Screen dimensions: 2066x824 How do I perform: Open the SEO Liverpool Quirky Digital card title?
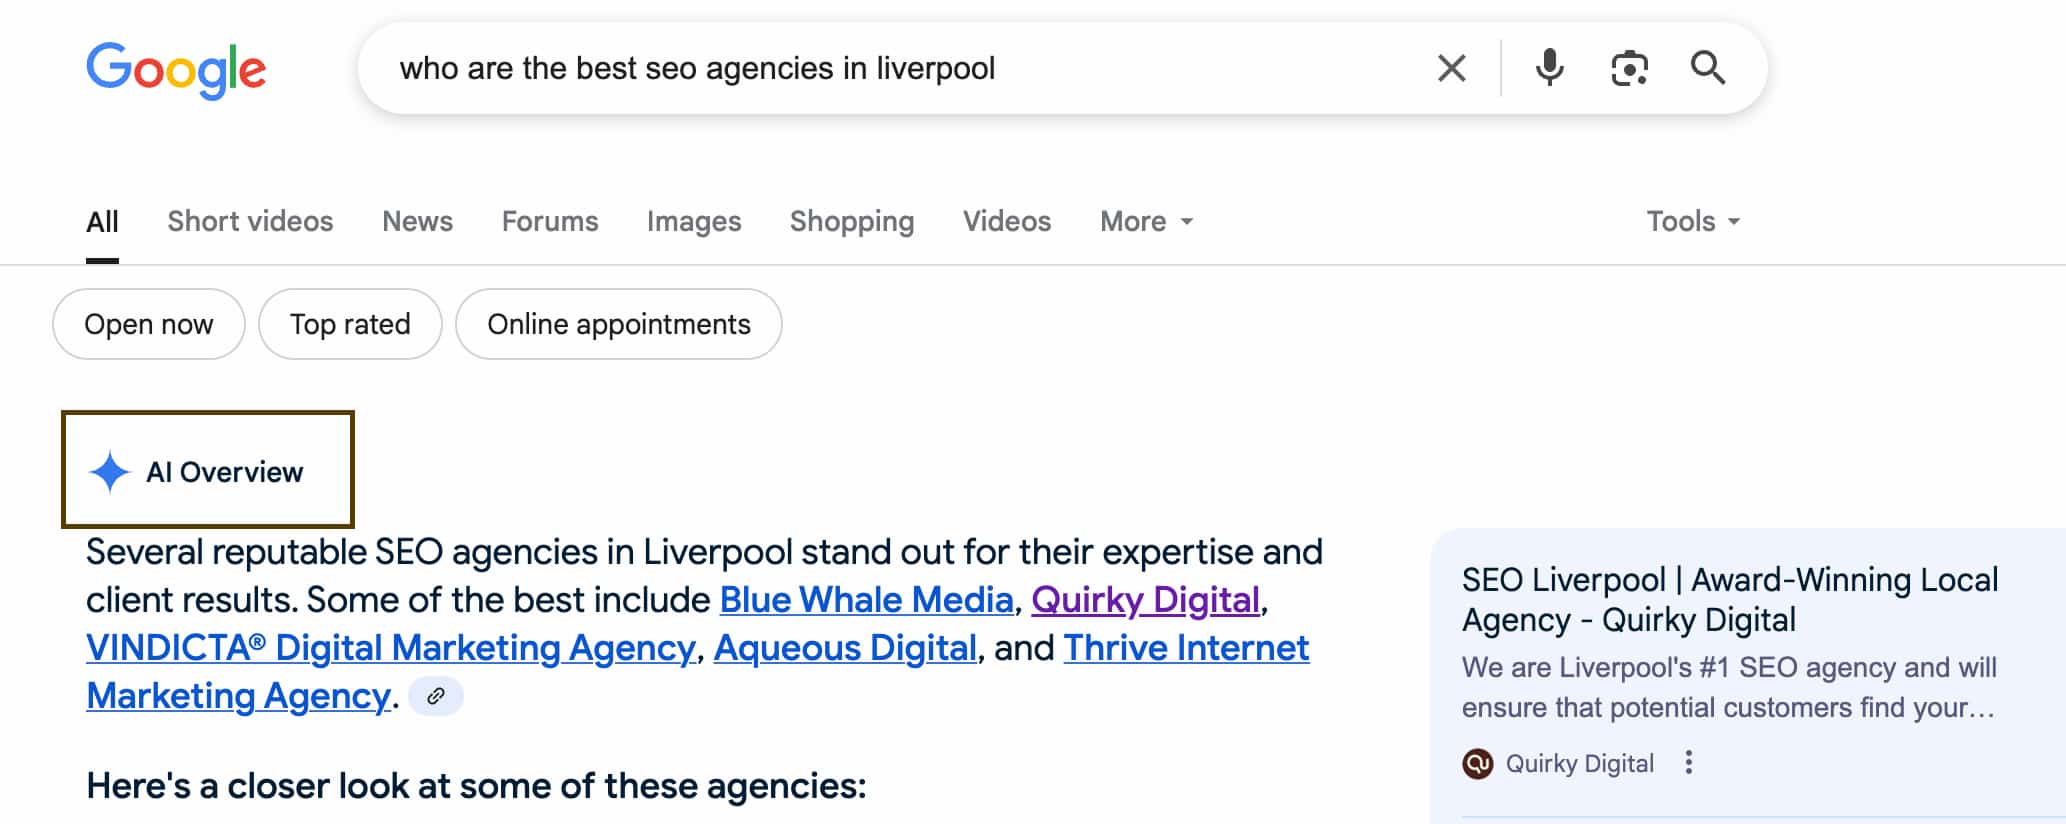click(1730, 600)
